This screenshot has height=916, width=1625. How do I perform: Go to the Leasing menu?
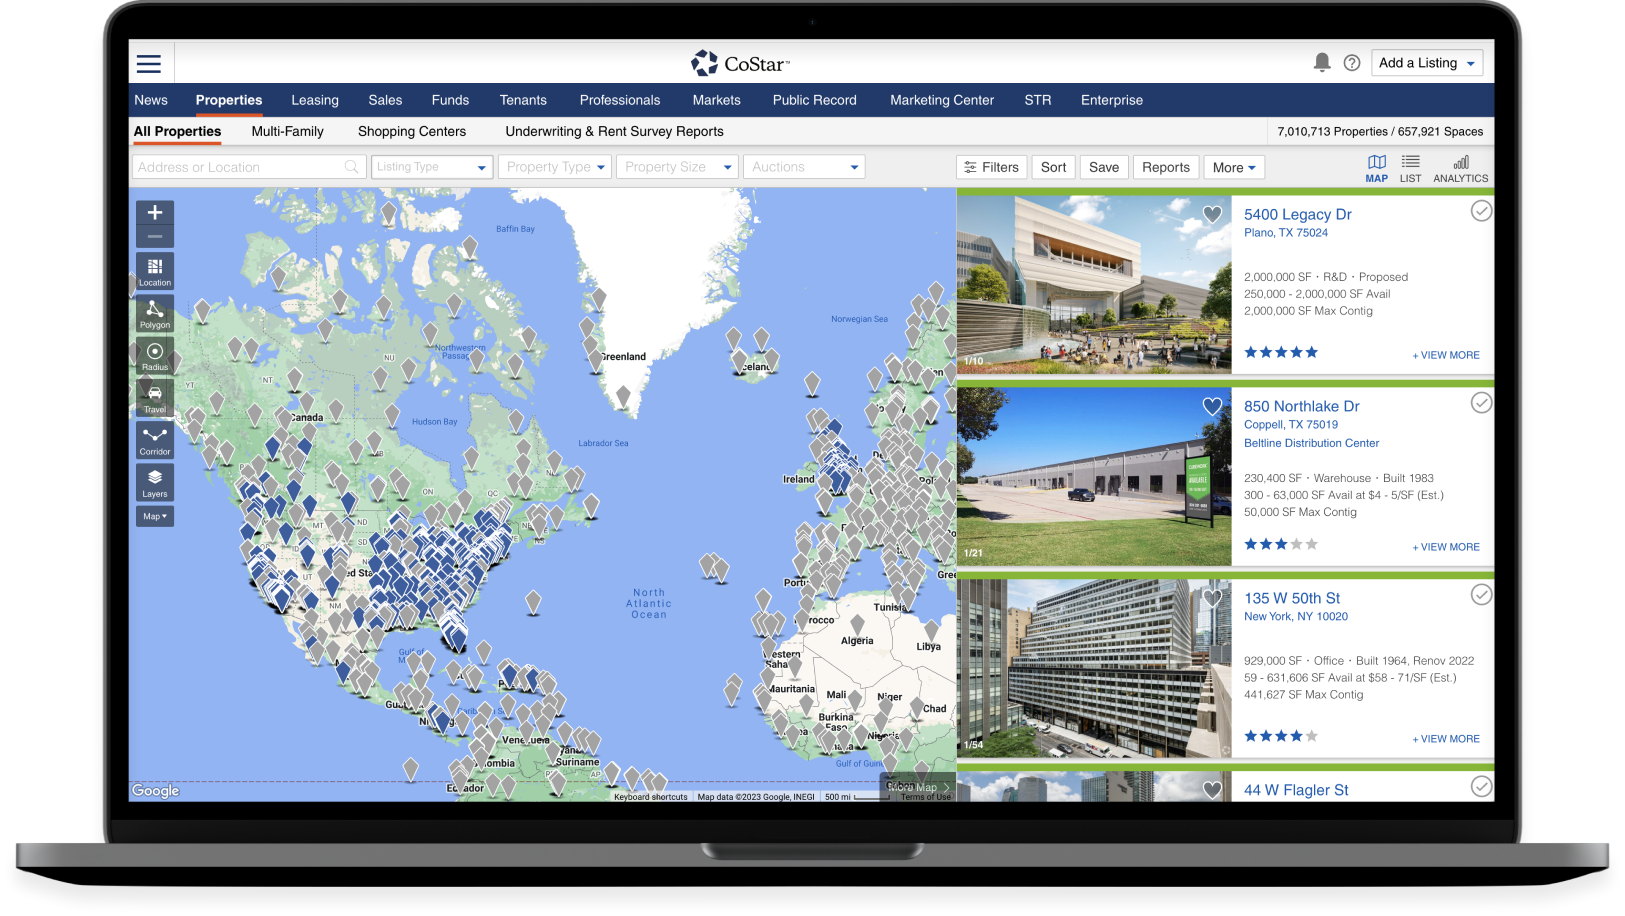[x=315, y=100]
